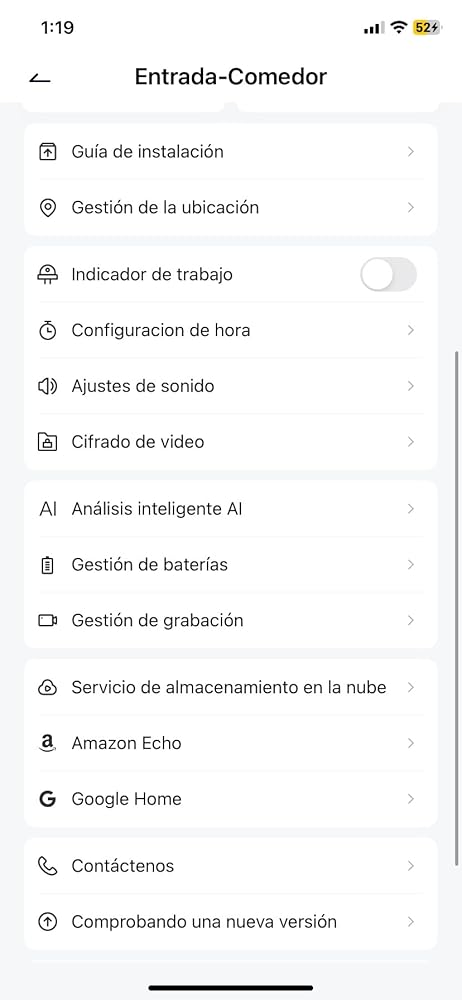
Task: Tap the Google G logo icon
Action: pos(48,799)
